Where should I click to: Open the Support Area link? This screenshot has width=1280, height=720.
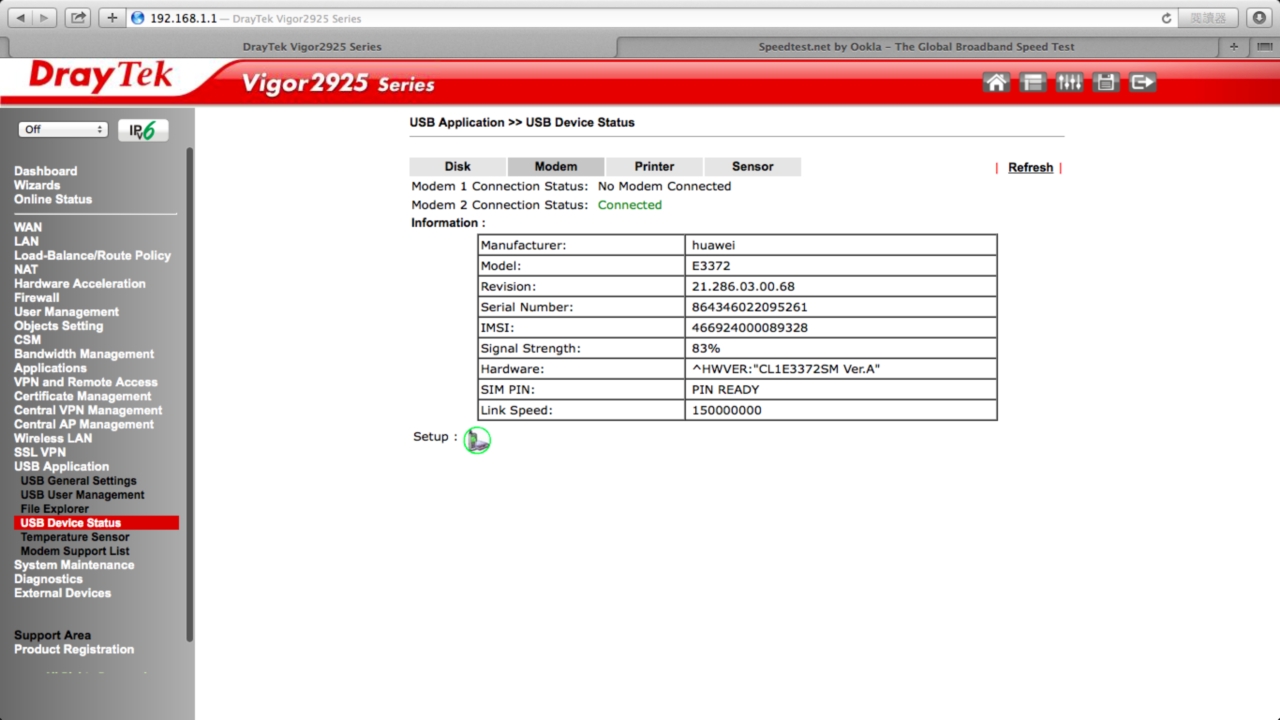coord(52,634)
